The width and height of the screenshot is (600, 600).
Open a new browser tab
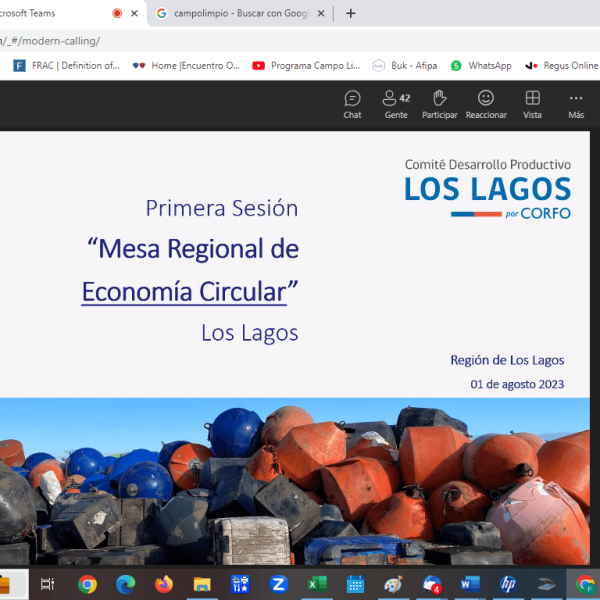350,14
